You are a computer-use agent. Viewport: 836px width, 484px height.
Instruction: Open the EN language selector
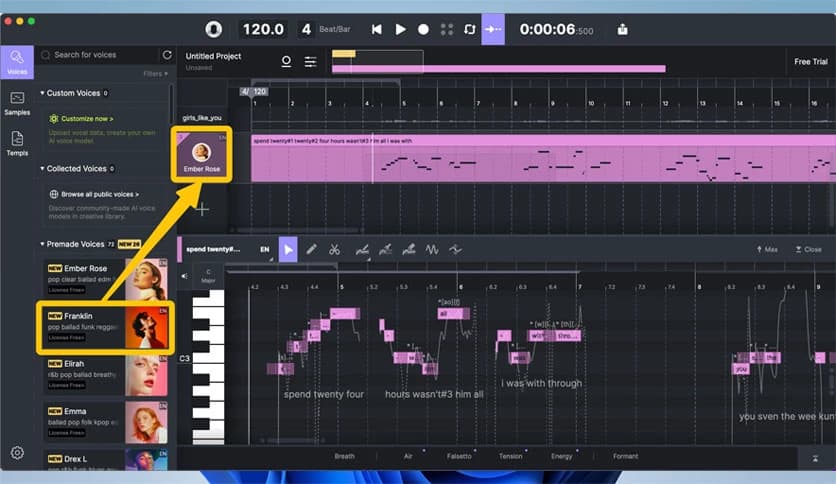coord(265,249)
